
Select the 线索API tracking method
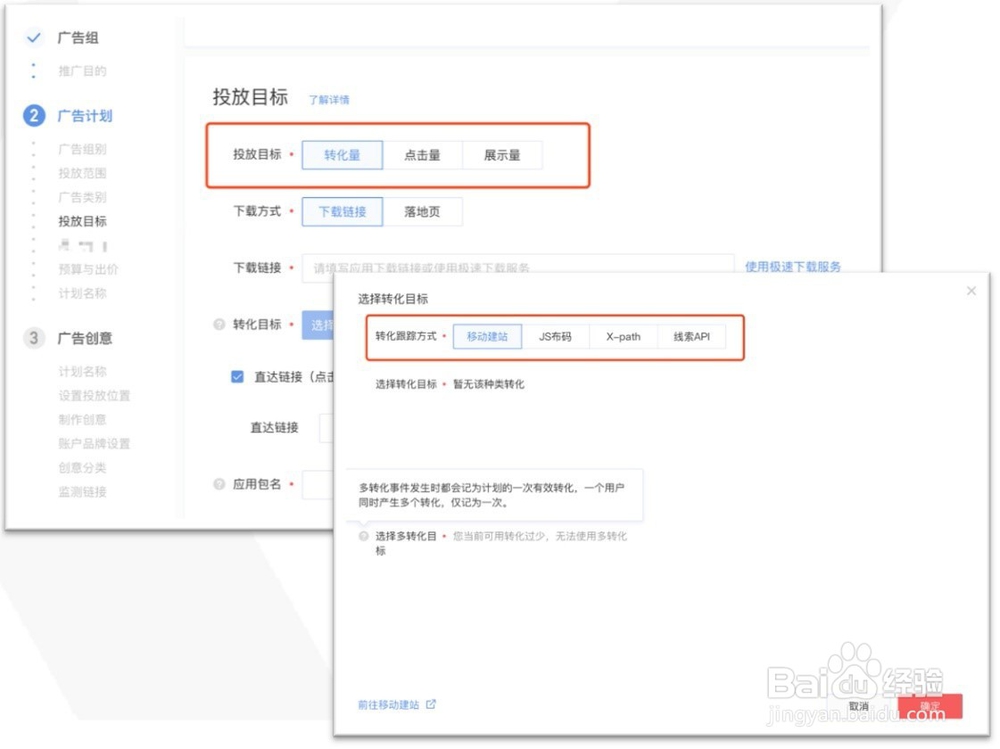click(x=694, y=337)
